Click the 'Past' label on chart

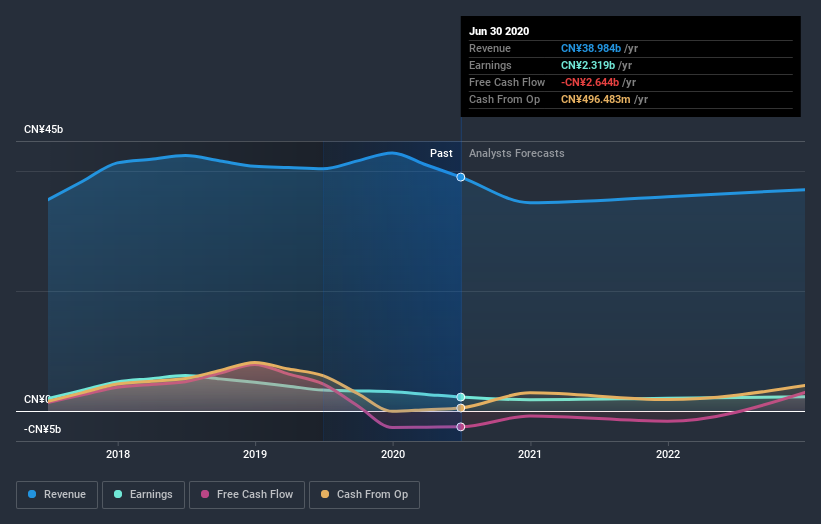pos(441,153)
